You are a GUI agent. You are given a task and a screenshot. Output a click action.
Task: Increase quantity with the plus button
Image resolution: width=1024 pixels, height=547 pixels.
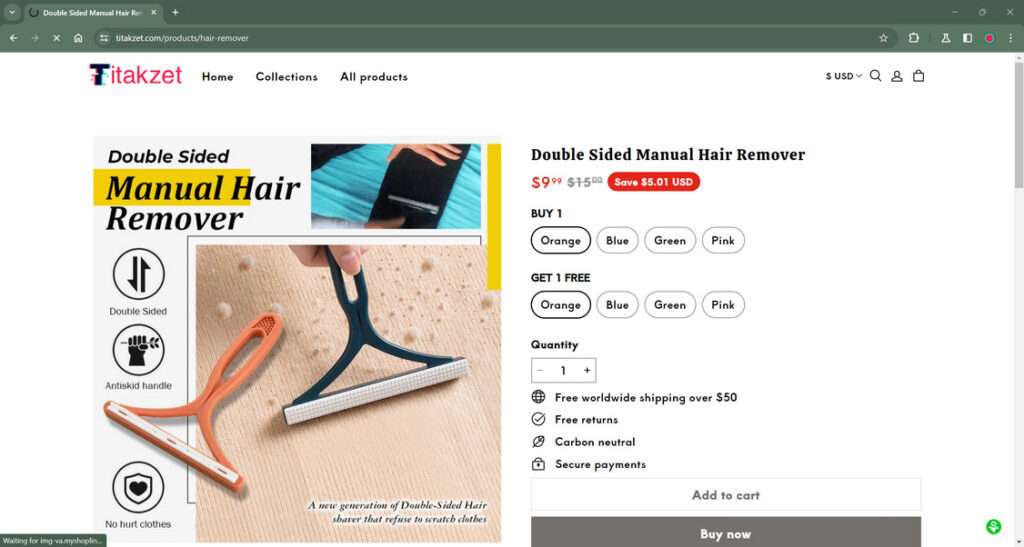coord(587,371)
